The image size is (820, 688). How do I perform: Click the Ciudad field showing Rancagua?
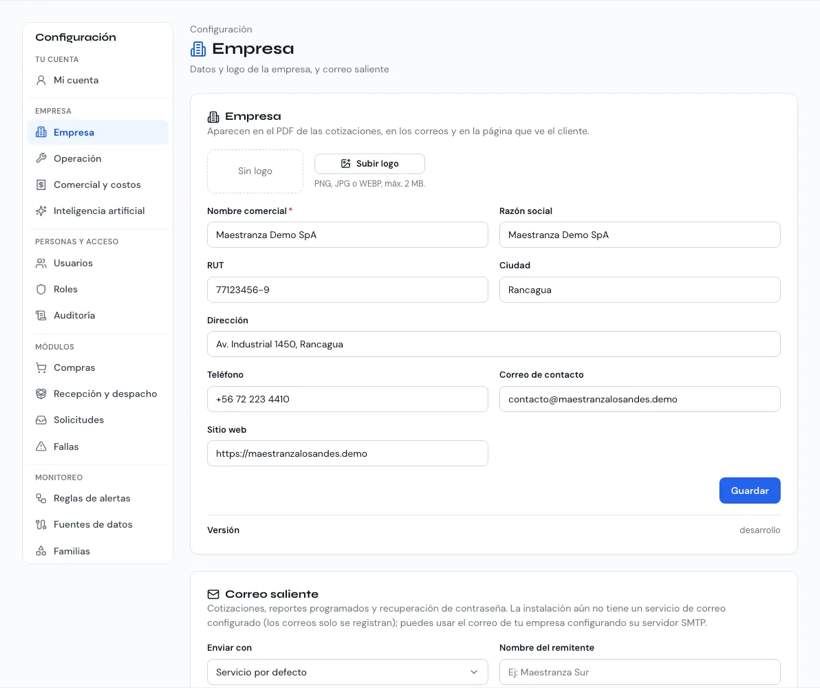click(x=640, y=290)
